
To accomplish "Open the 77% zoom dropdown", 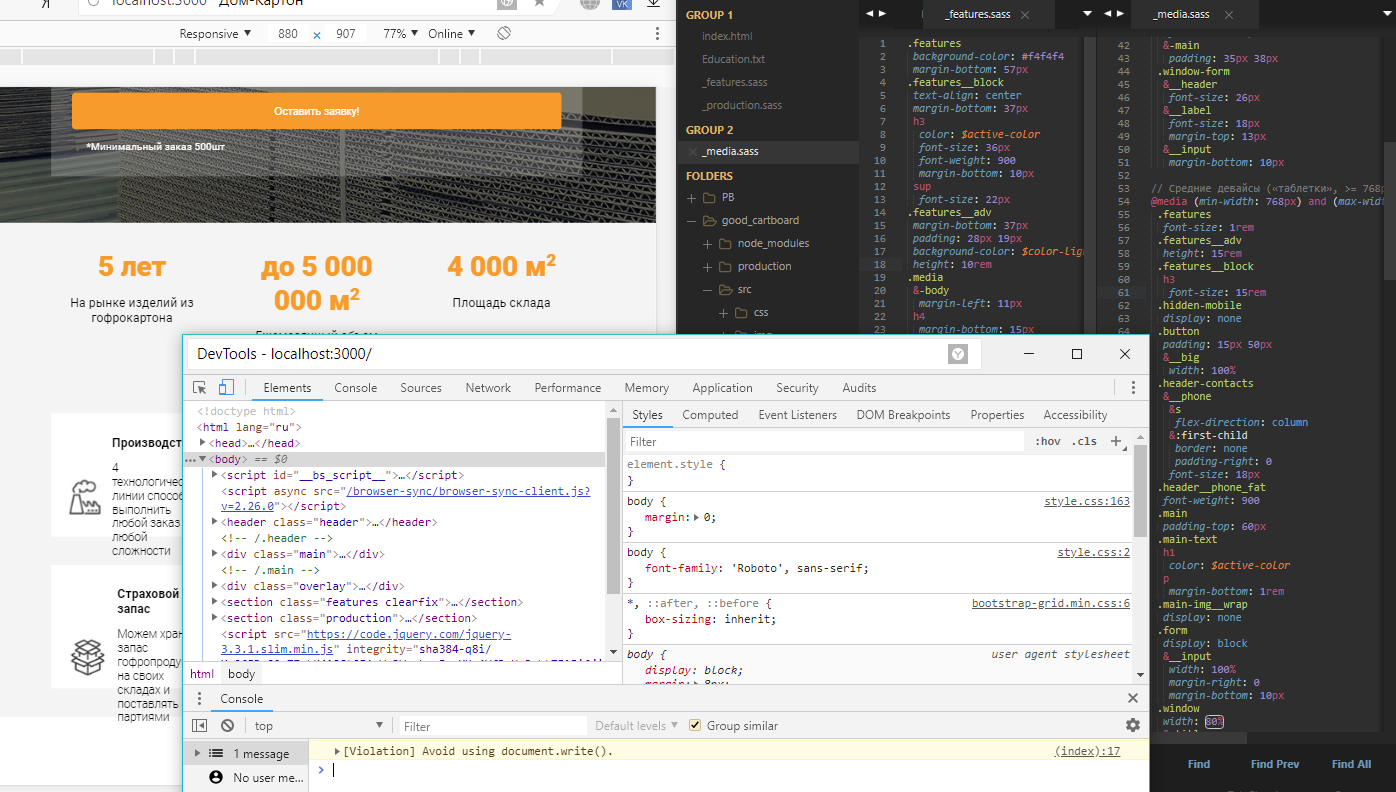I will click(401, 34).
